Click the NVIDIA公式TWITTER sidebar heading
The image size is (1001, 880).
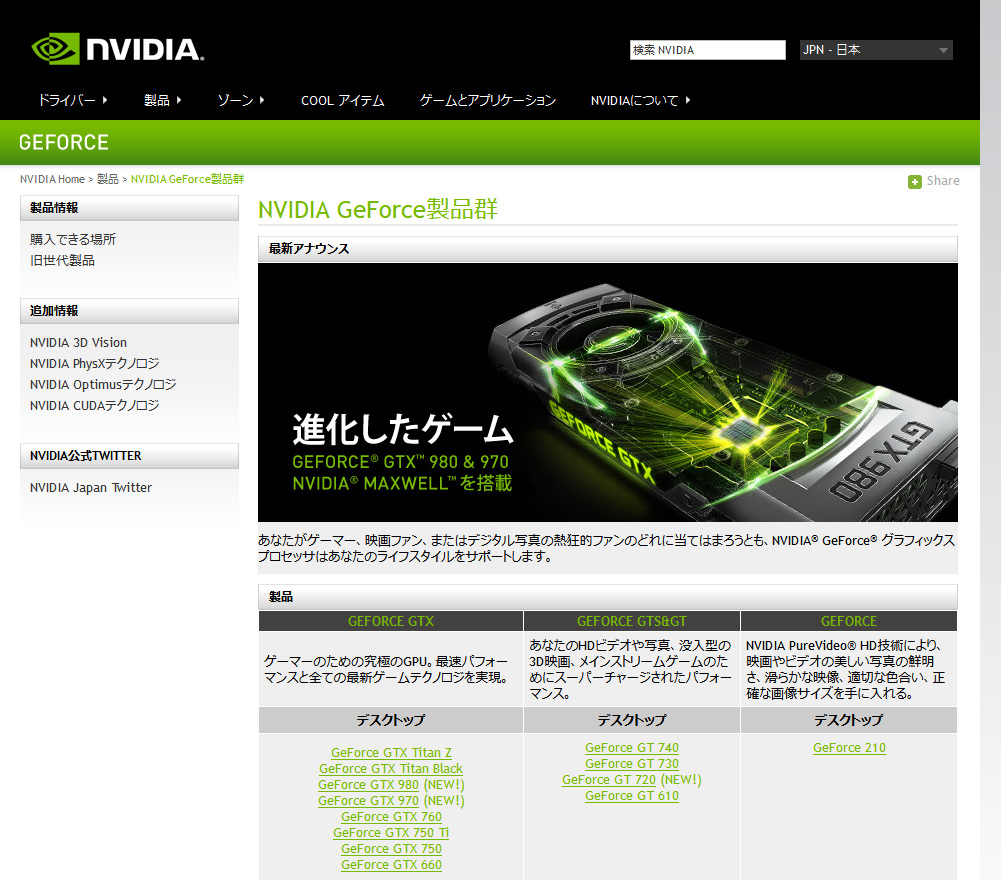coord(130,456)
